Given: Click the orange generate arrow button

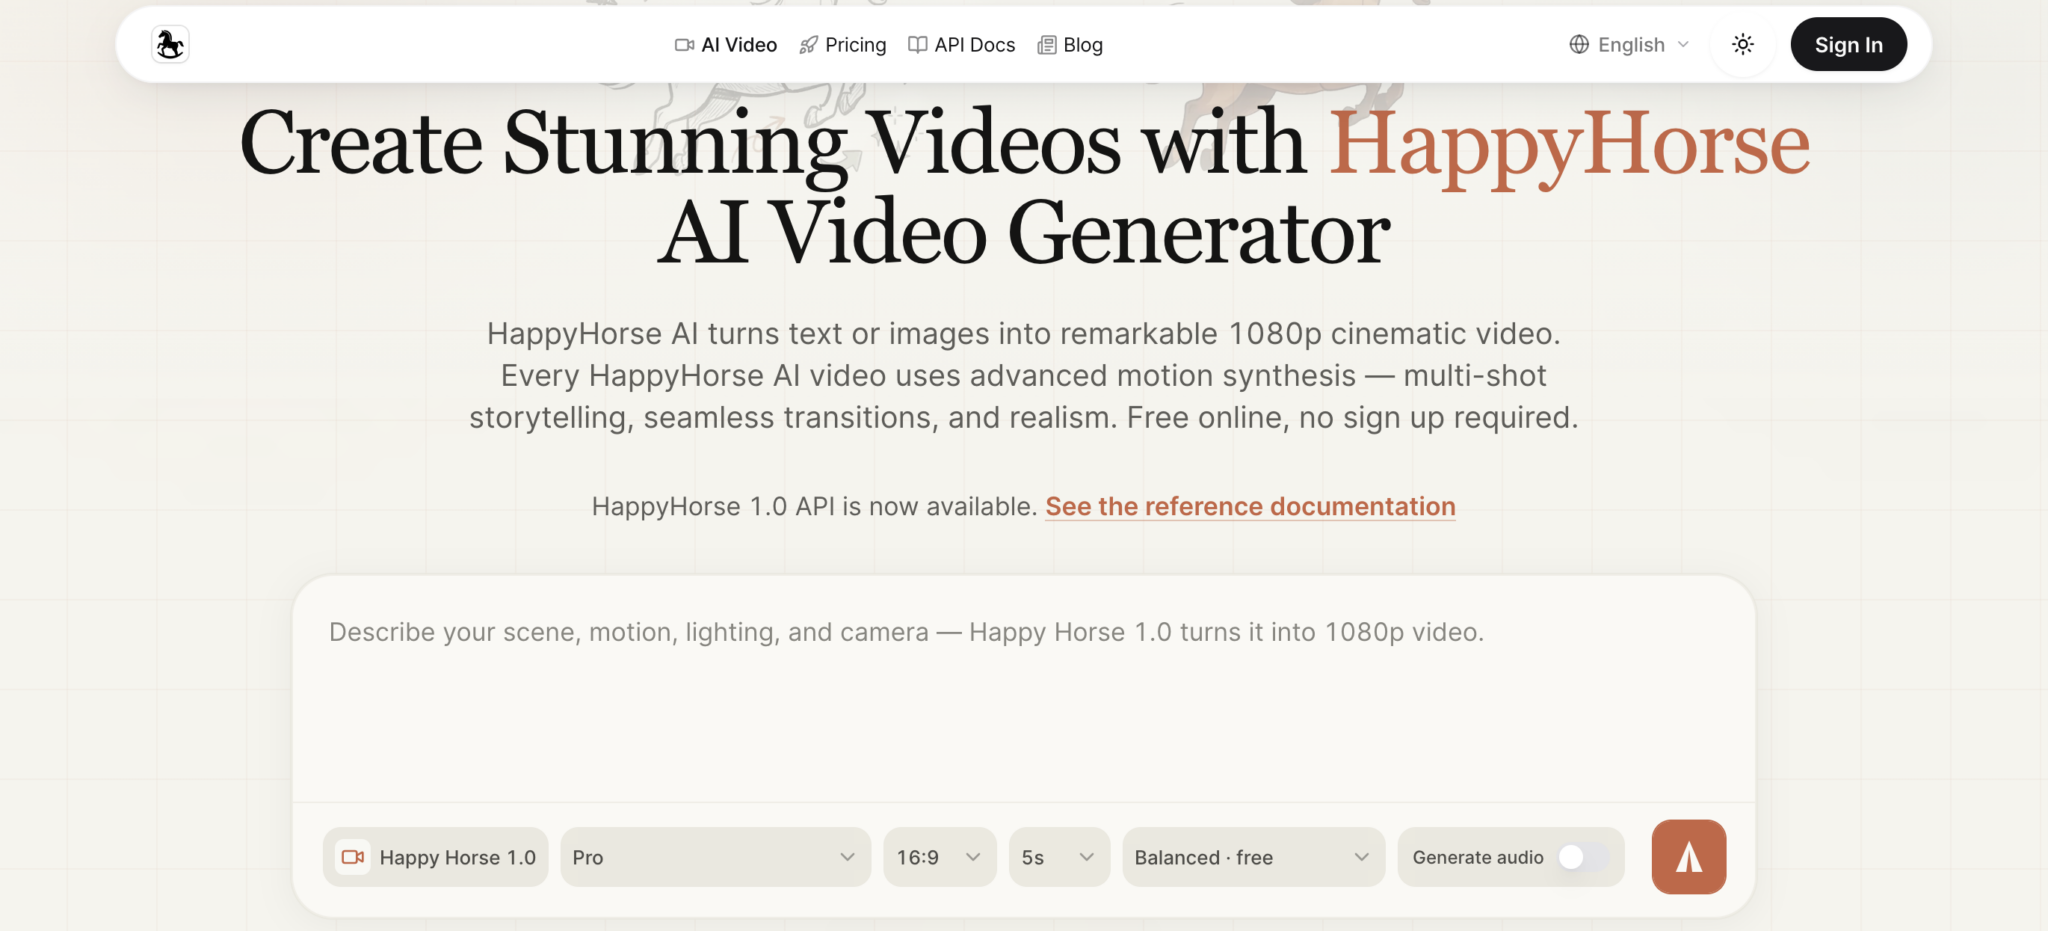Looking at the screenshot, I should coord(1688,857).
